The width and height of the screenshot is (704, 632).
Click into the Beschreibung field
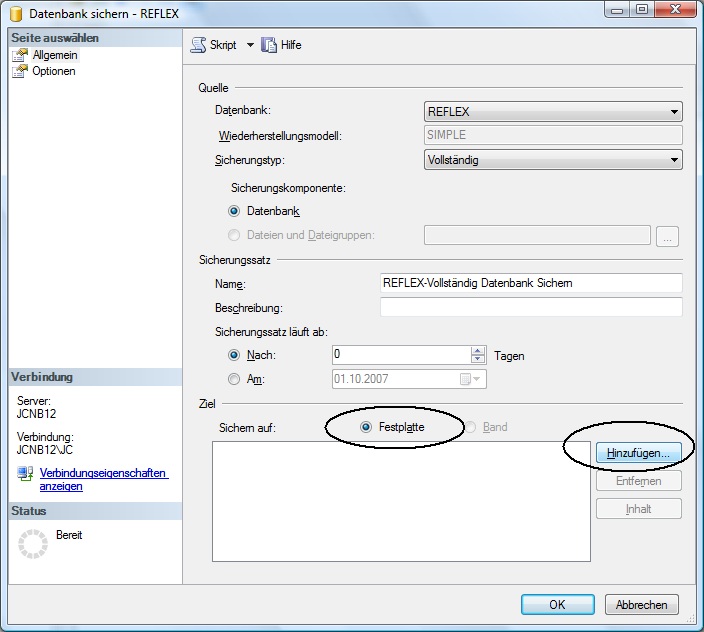[x=531, y=307]
